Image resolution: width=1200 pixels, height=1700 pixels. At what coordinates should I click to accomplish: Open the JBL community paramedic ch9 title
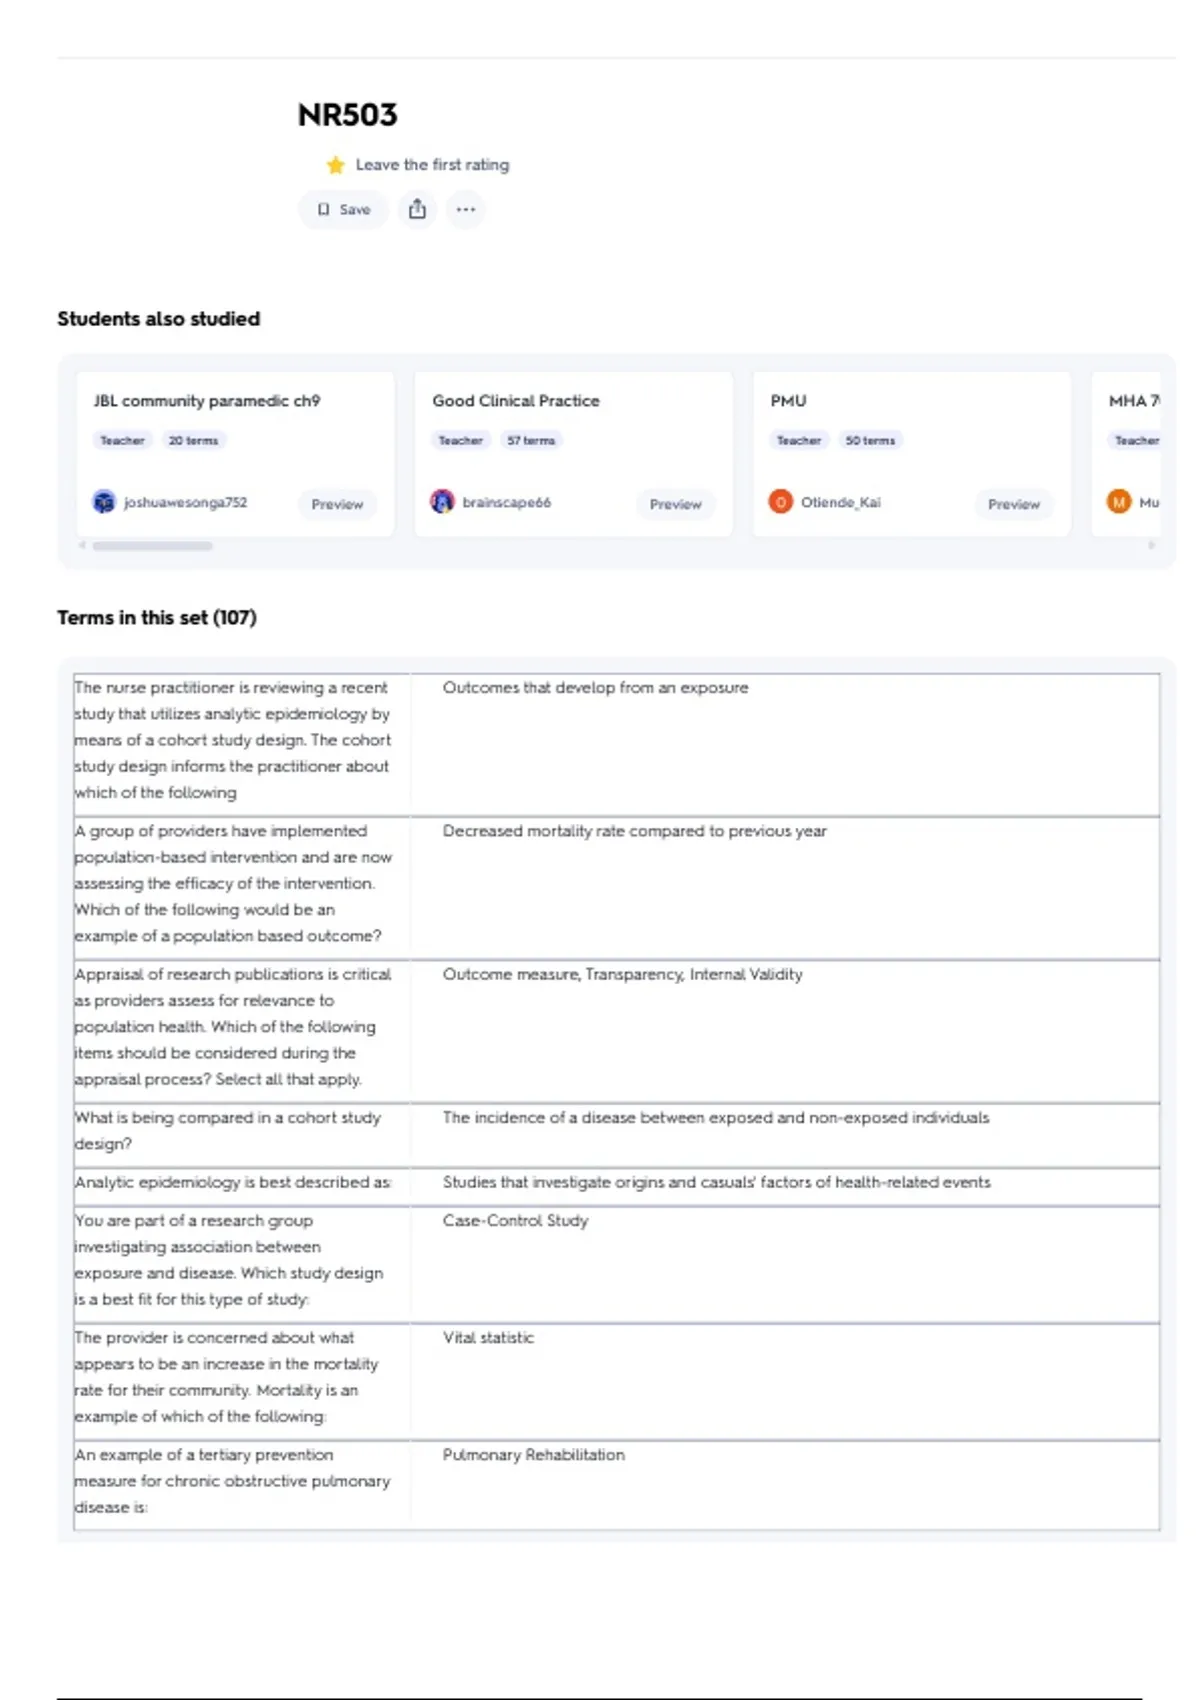coord(207,401)
